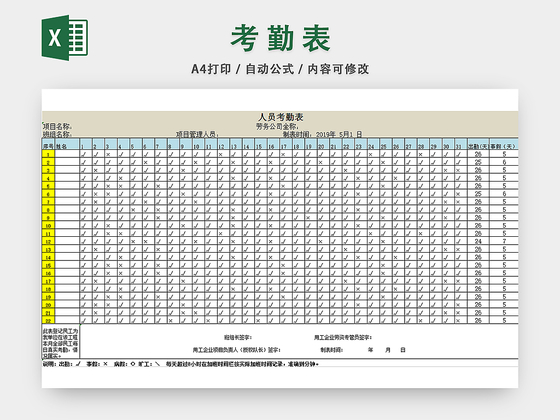
Task: Click yellow serial number cell 16
Action: (x=48, y=273)
